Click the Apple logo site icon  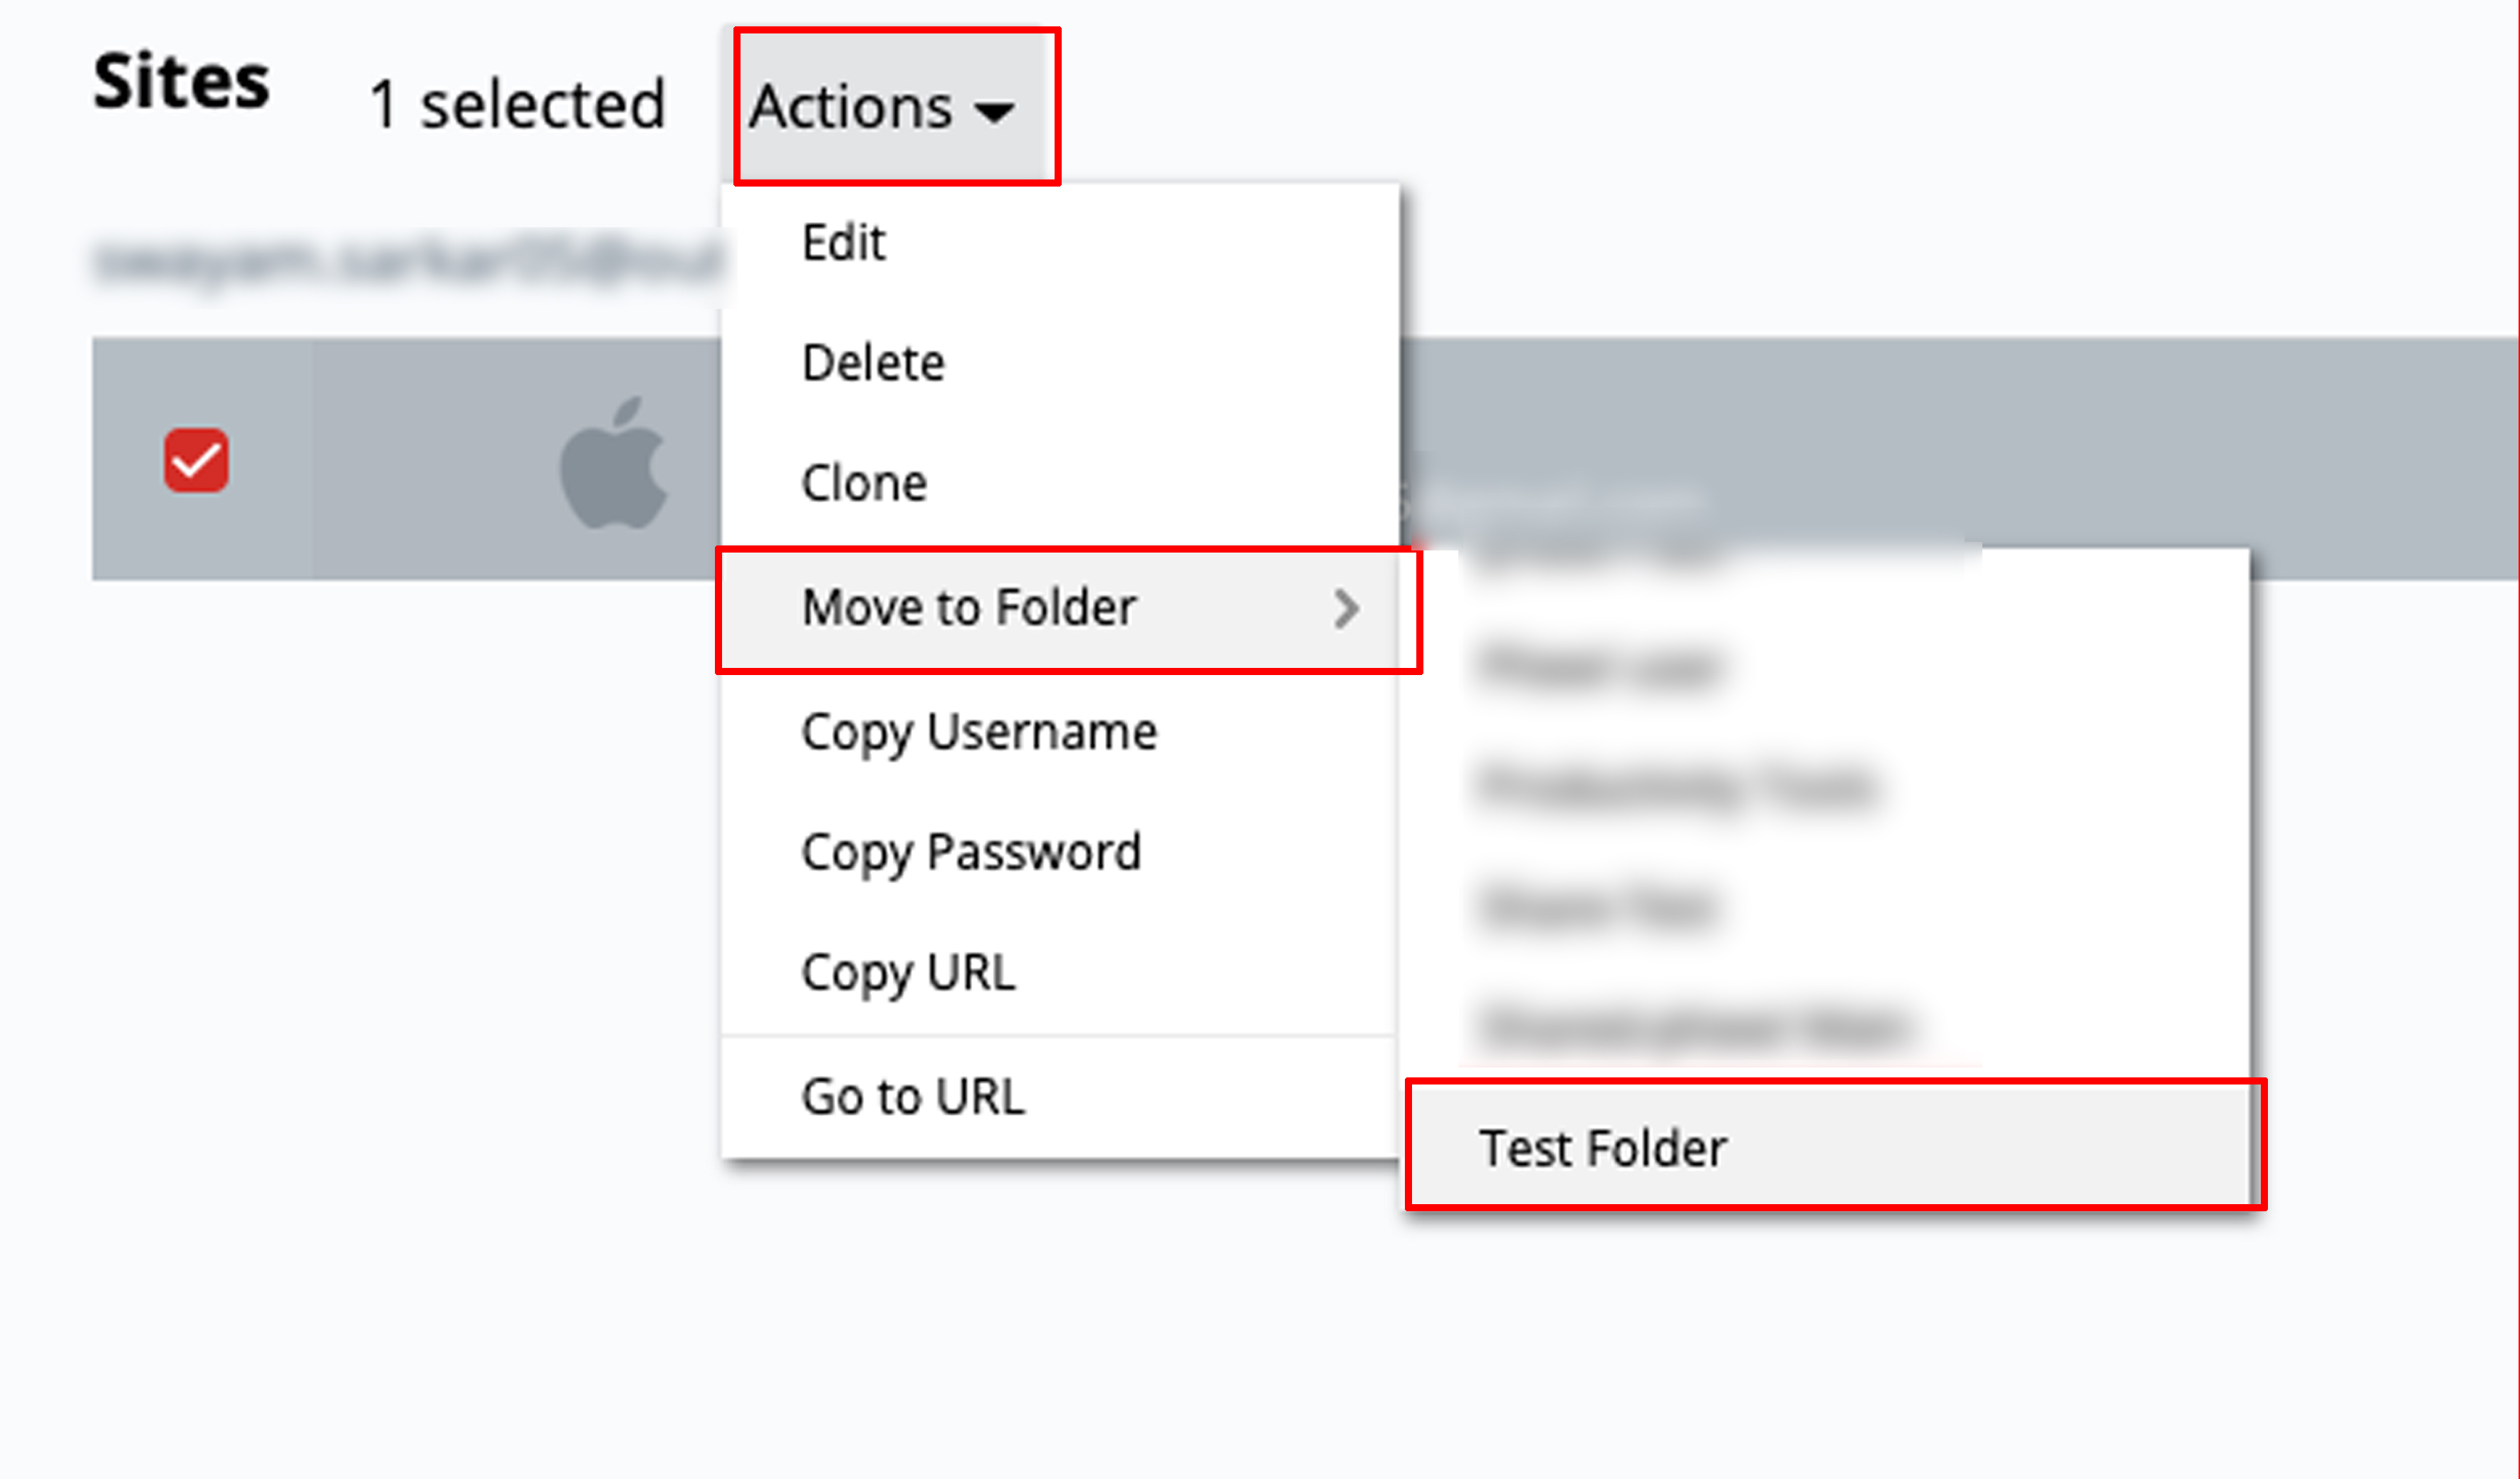(x=613, y=462)
